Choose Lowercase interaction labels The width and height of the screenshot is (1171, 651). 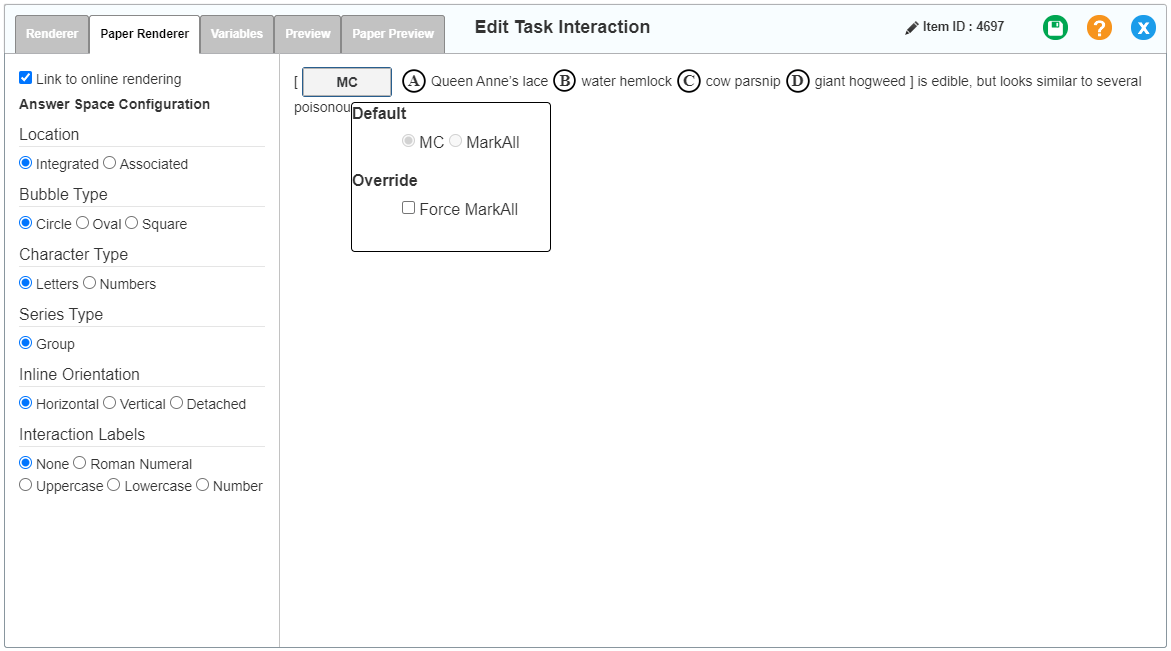pos(114,485)
